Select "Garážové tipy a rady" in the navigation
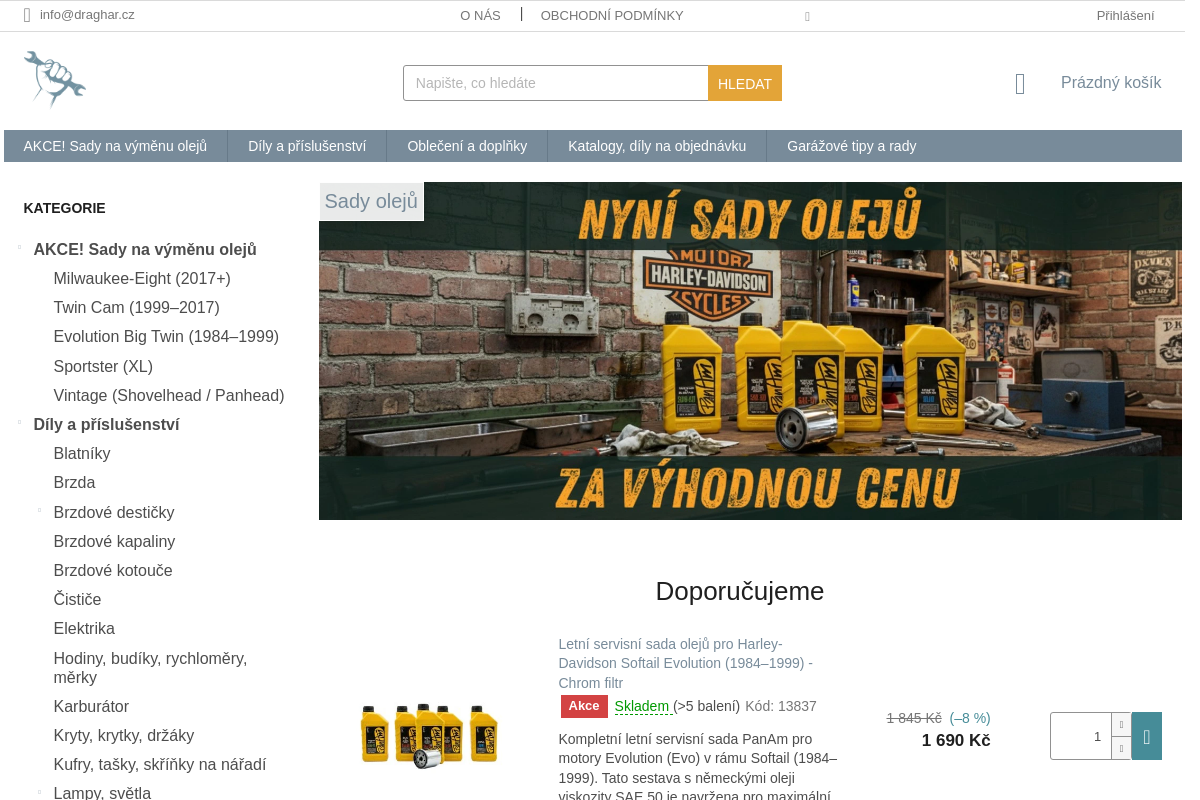Viewport: 1200px width, 800px height. click(x=851, y=145)
